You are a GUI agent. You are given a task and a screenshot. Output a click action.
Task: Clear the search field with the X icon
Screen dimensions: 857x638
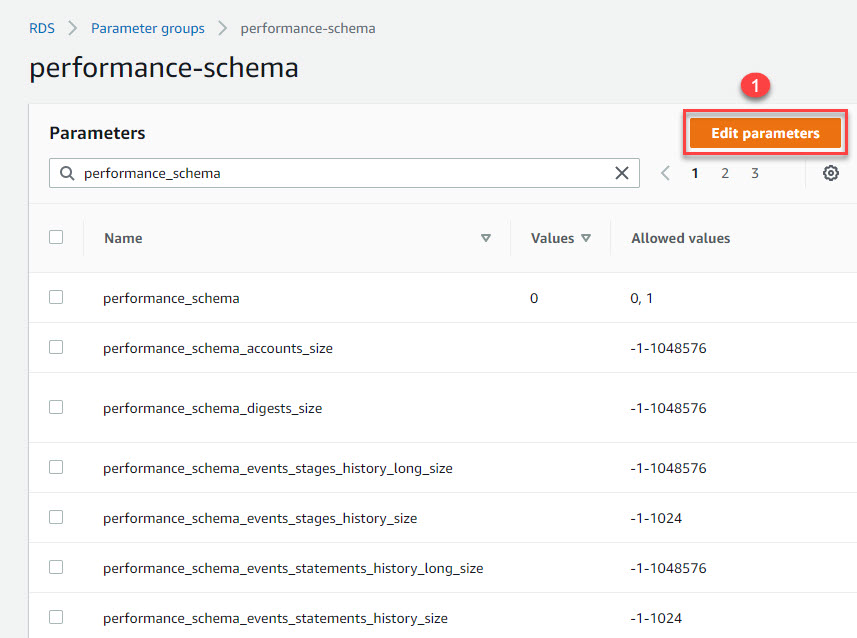coord(622,173)
